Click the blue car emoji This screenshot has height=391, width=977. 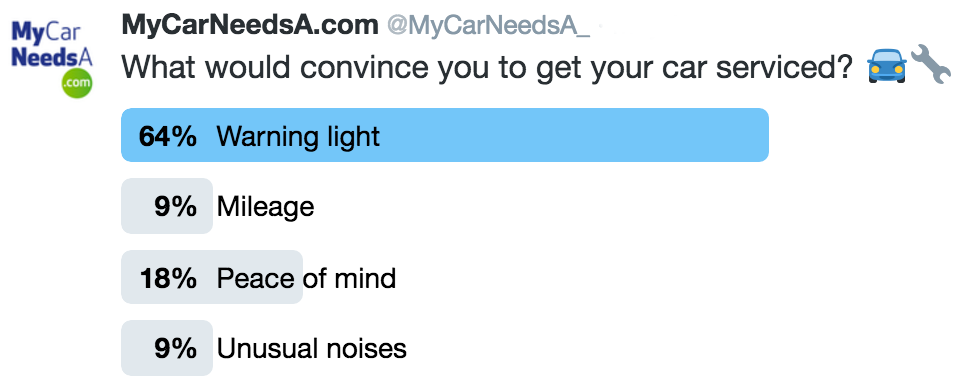click(x=887, y=66)
